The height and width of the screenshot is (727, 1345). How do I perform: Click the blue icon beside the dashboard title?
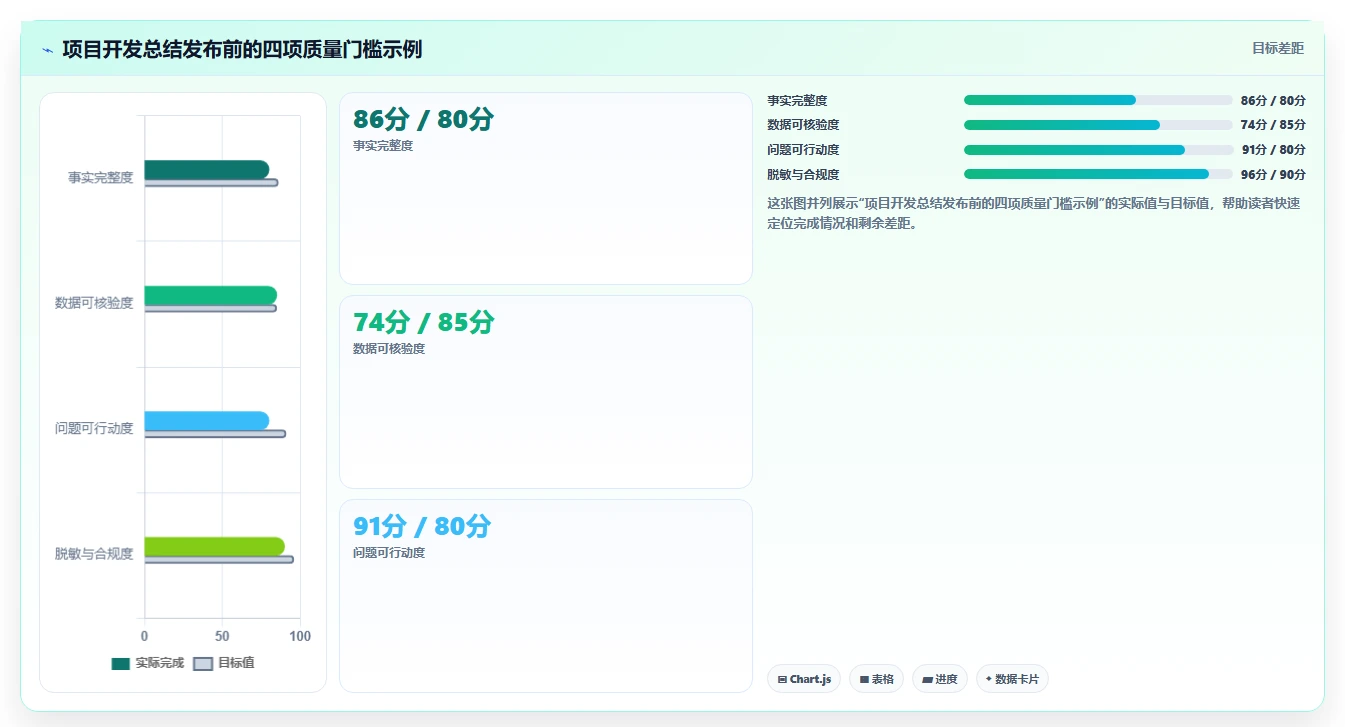tap(48, 50)
